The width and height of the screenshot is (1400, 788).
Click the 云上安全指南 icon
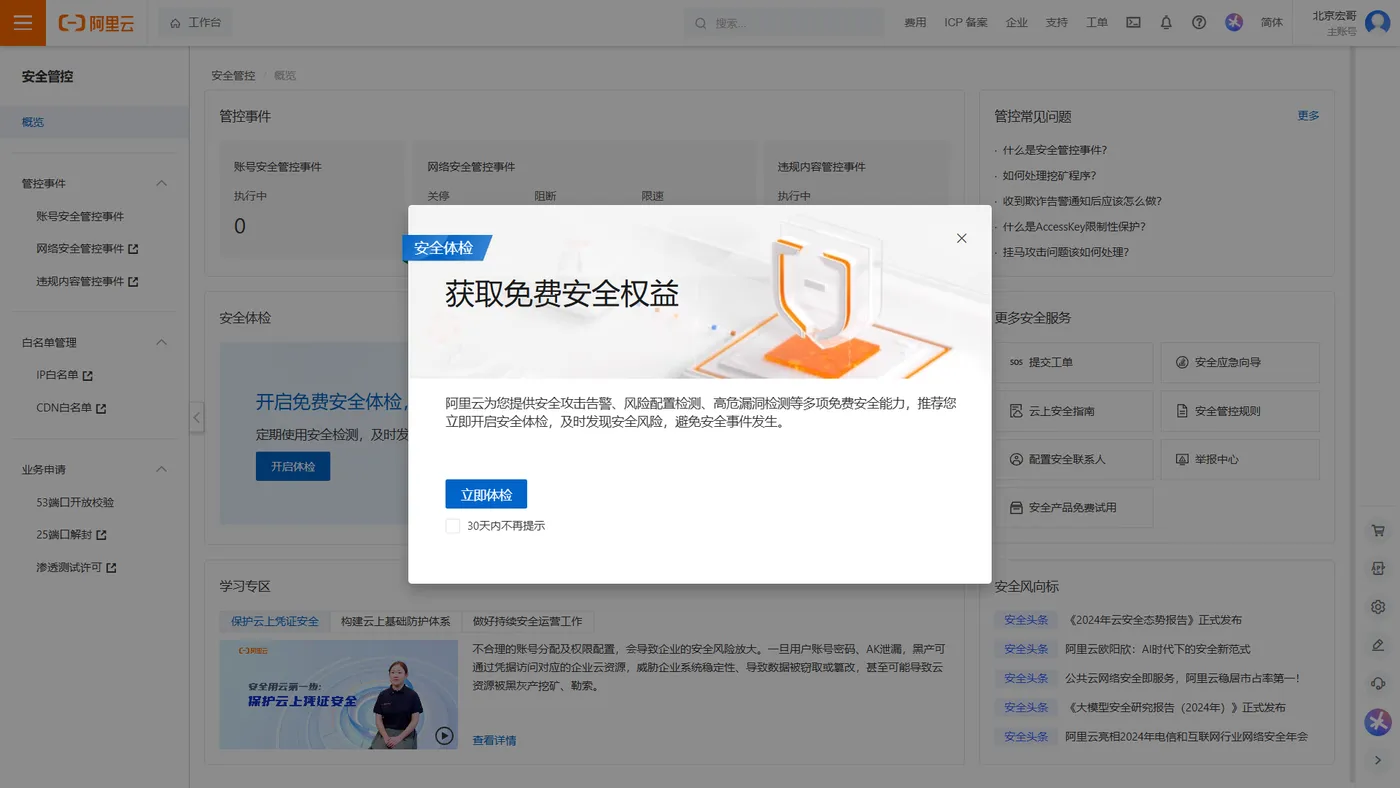pyautogui.click(x=1016, y=411)
